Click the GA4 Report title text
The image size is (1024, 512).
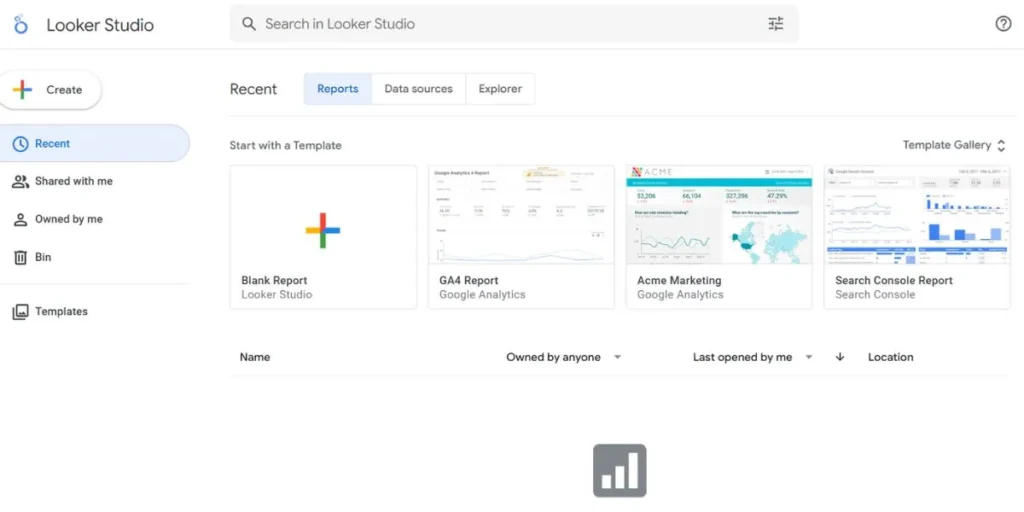[469, 280]
